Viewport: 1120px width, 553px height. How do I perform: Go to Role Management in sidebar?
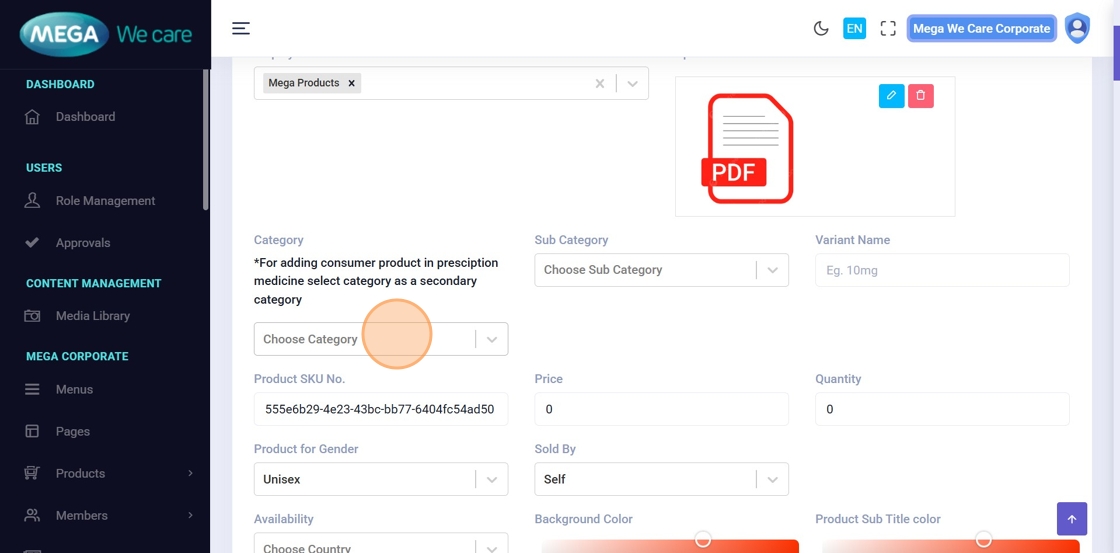point(105,201)
